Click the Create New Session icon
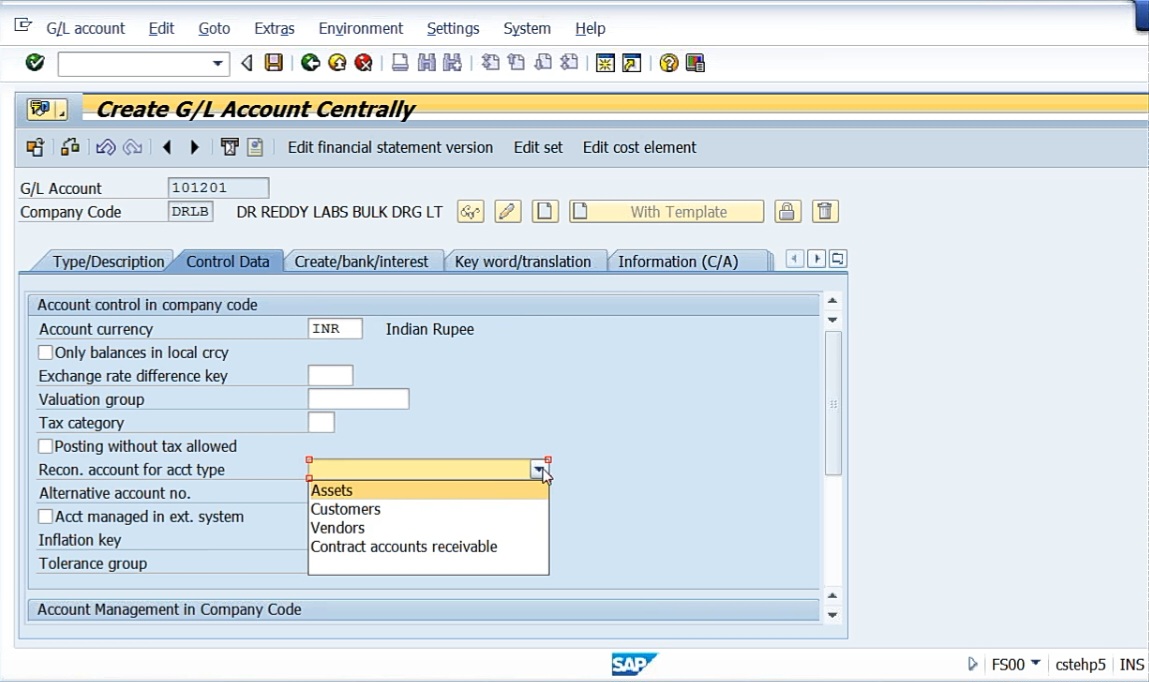 pyautogui.click(x=605, y=63)
